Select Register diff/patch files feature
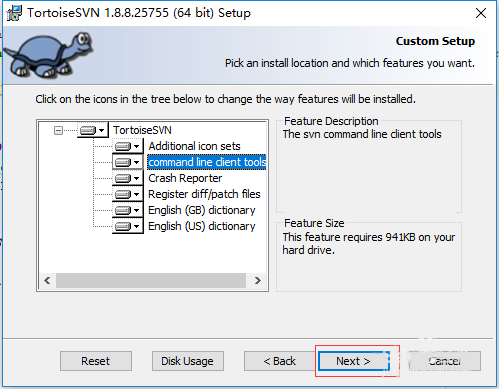 tap(204, 194)
